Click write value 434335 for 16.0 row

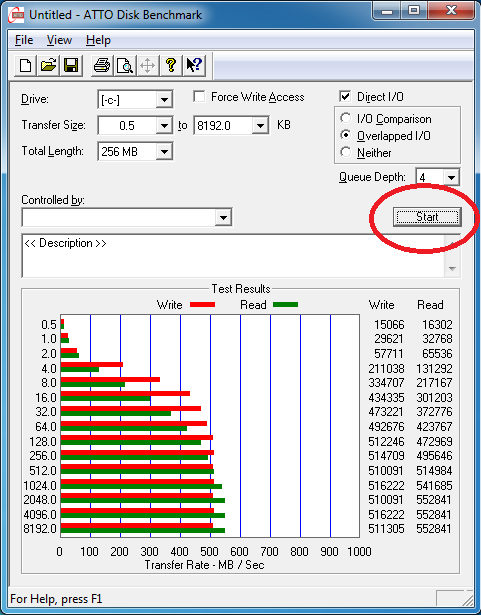coord(386,398)
